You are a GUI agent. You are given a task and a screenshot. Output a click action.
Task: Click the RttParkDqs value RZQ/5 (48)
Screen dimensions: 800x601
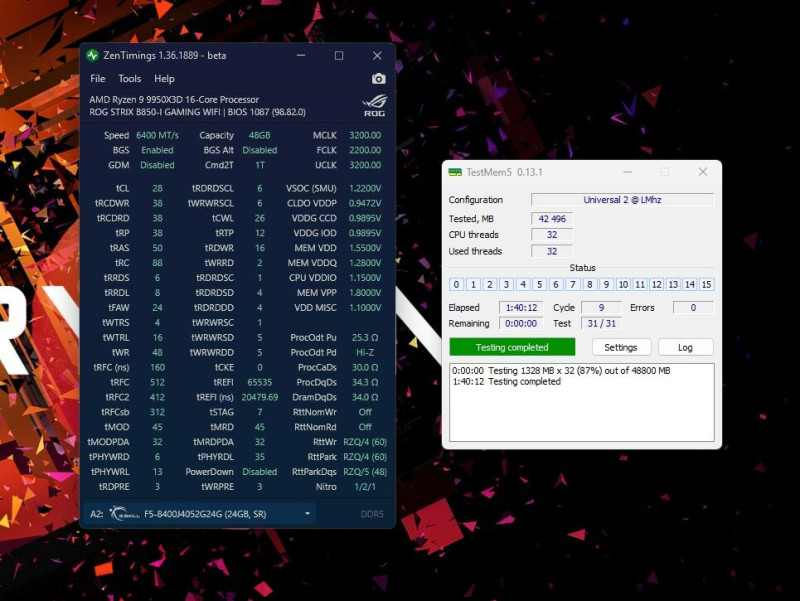coord(365,471)
